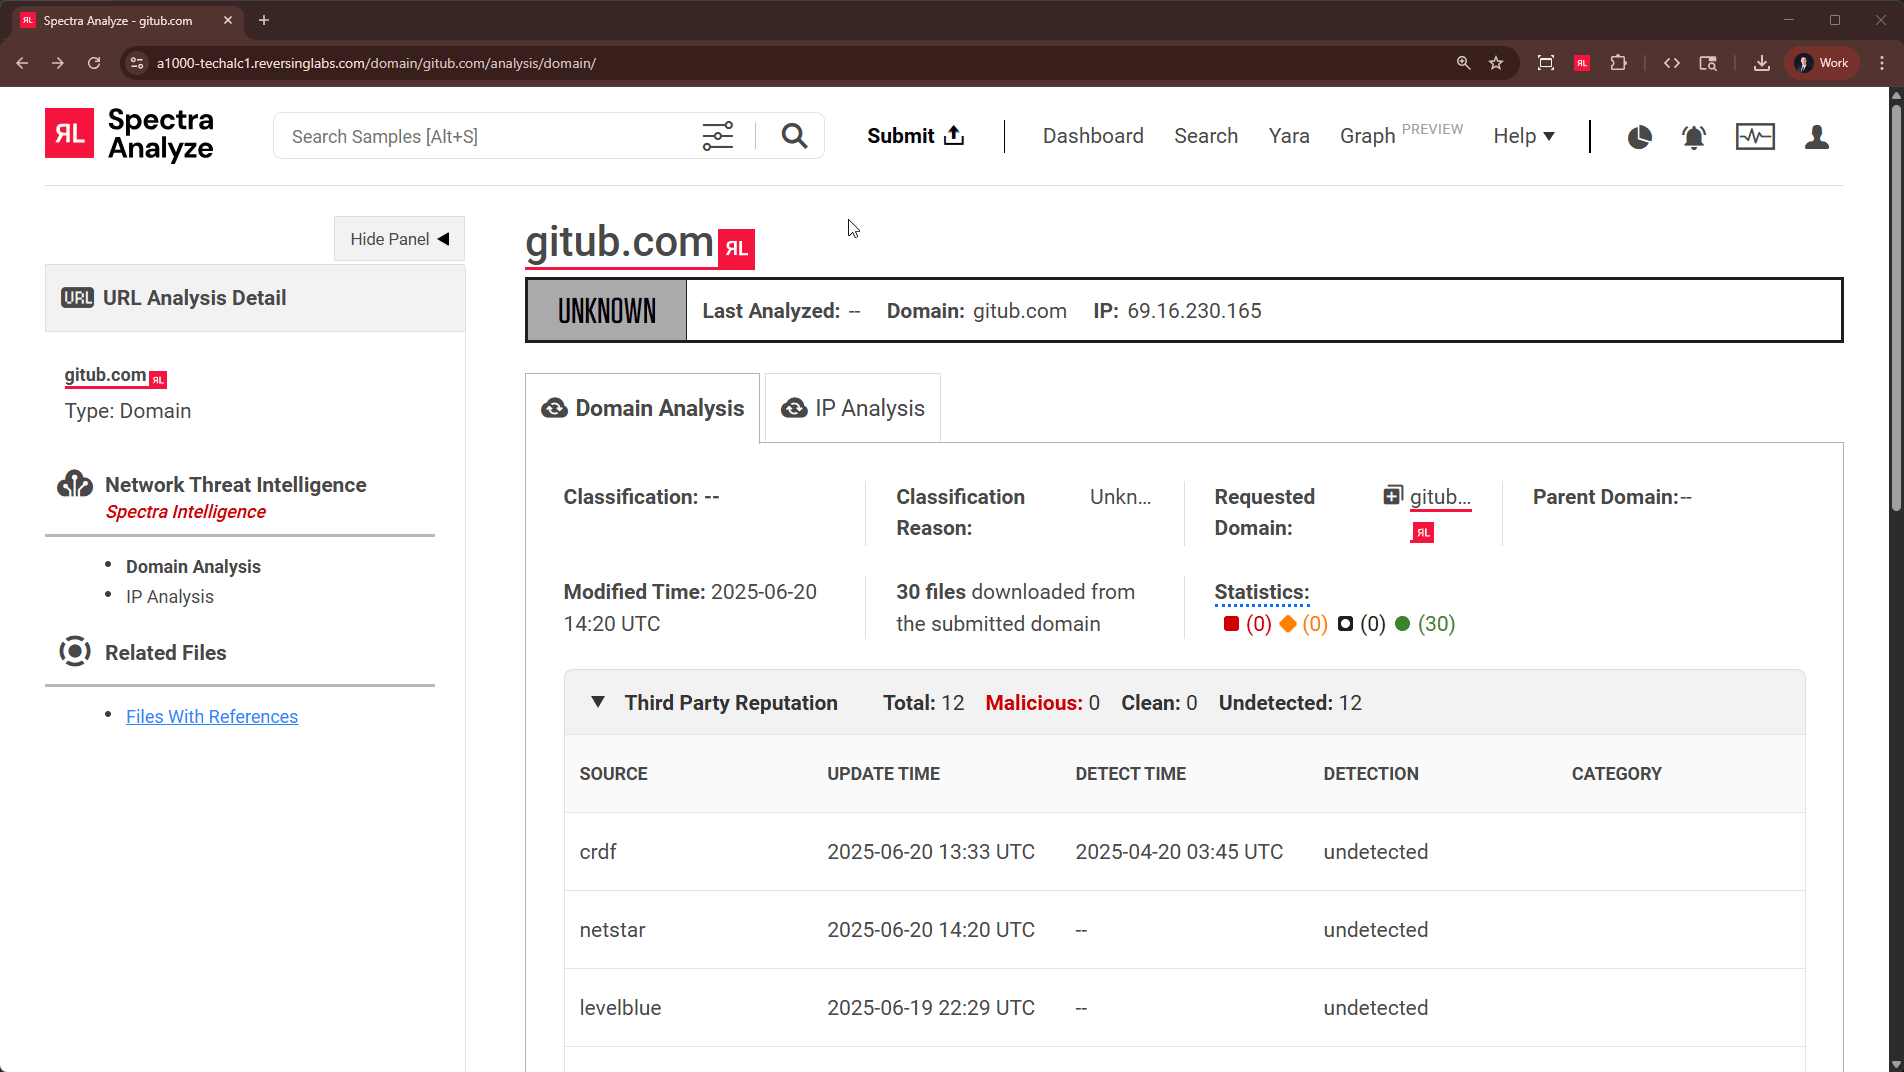
Task: Click the red malicious statistics square
Action: (x=1231, y=624)
